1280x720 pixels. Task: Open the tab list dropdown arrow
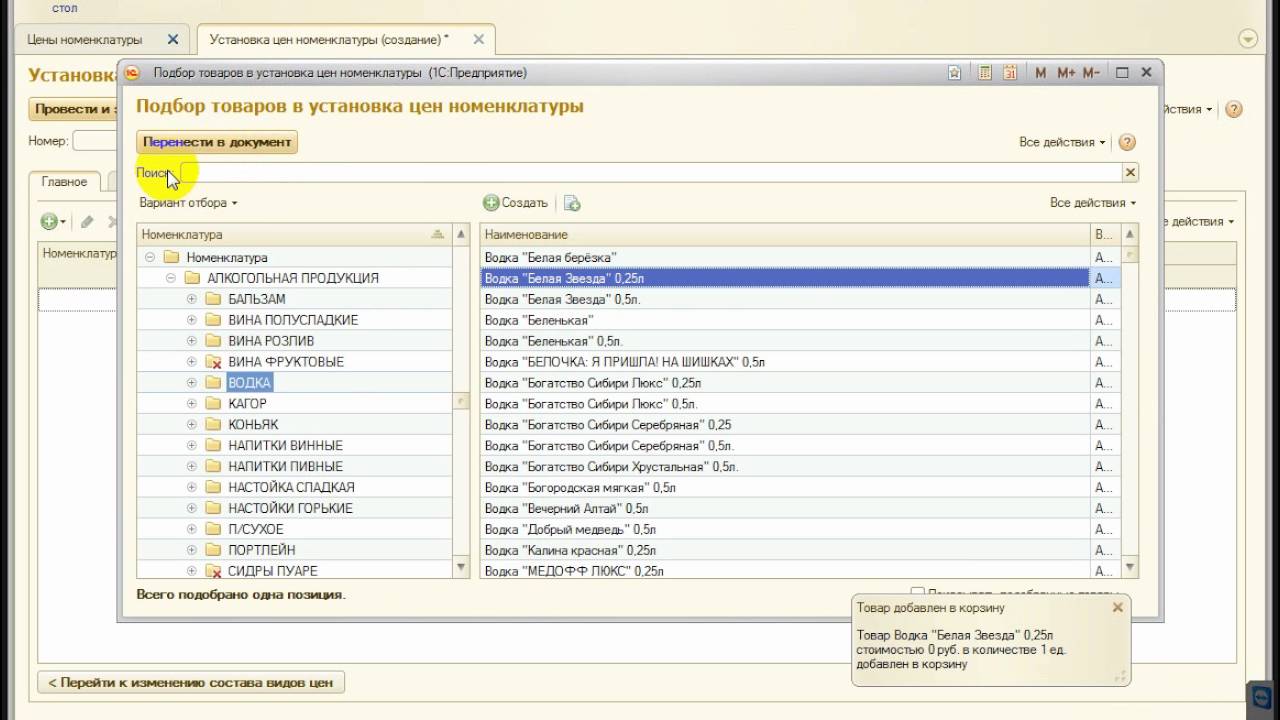1247,39
